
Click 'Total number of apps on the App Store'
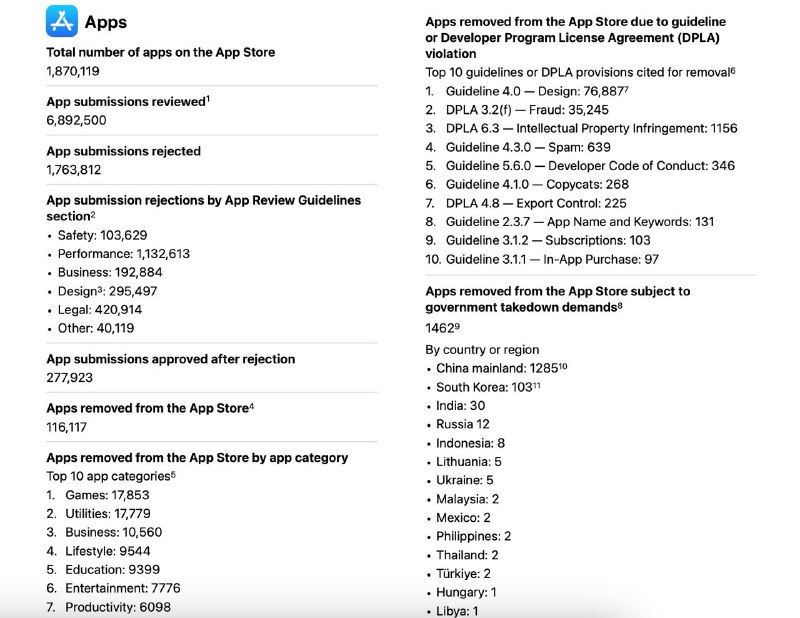[161, 52]
